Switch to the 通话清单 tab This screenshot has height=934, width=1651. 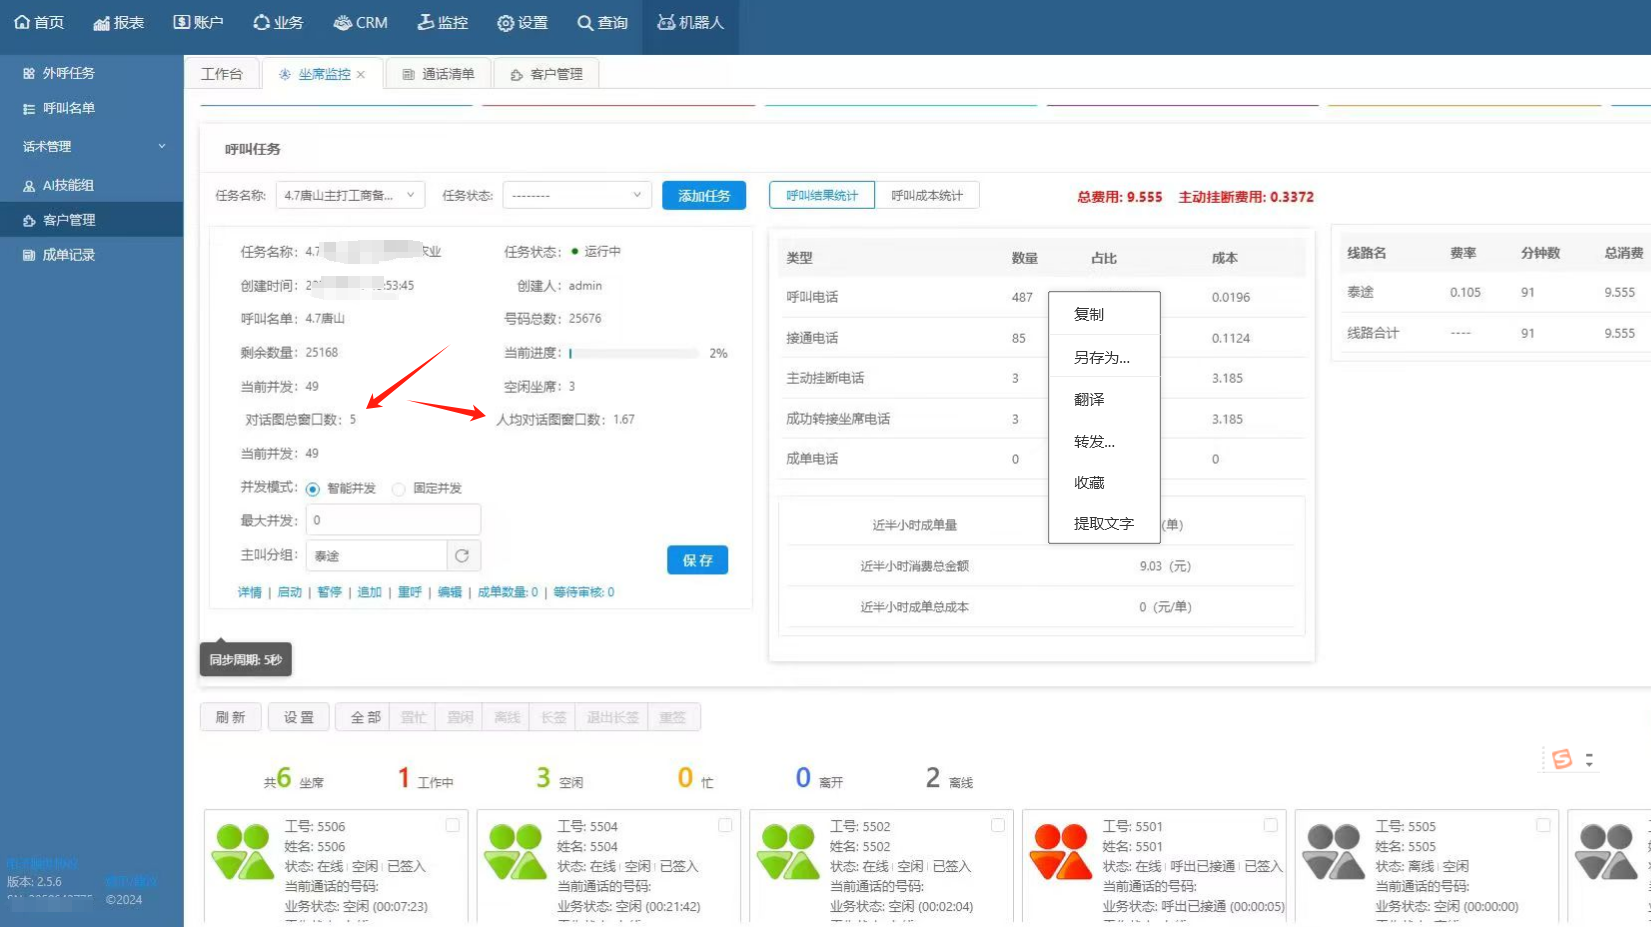(x=437, y=74)
